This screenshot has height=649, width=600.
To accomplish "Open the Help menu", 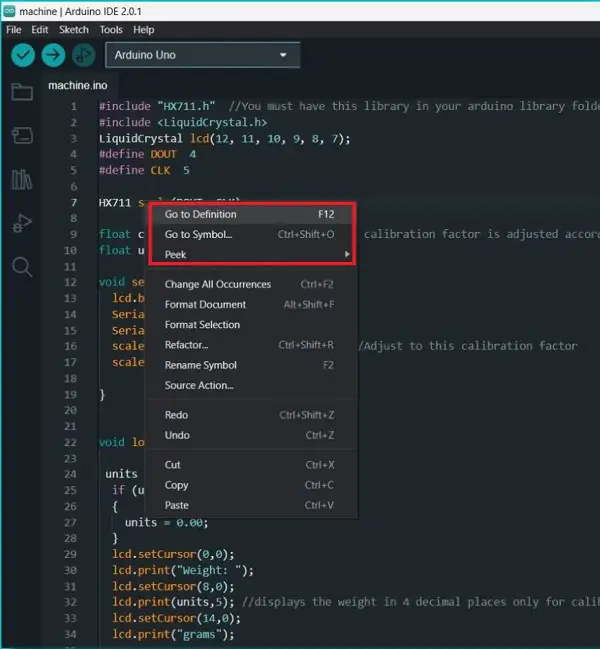I will click(144, 30).
